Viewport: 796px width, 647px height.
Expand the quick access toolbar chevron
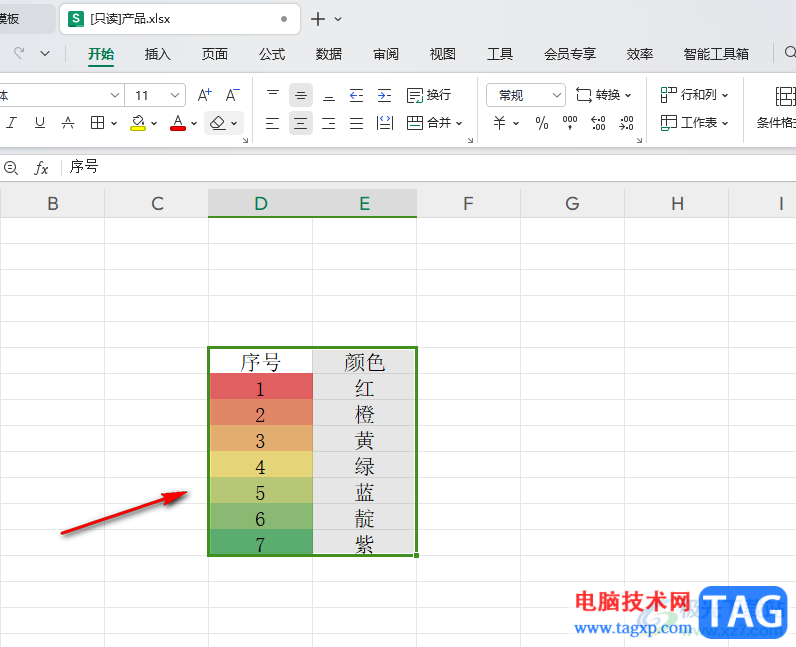coord(45,53)
